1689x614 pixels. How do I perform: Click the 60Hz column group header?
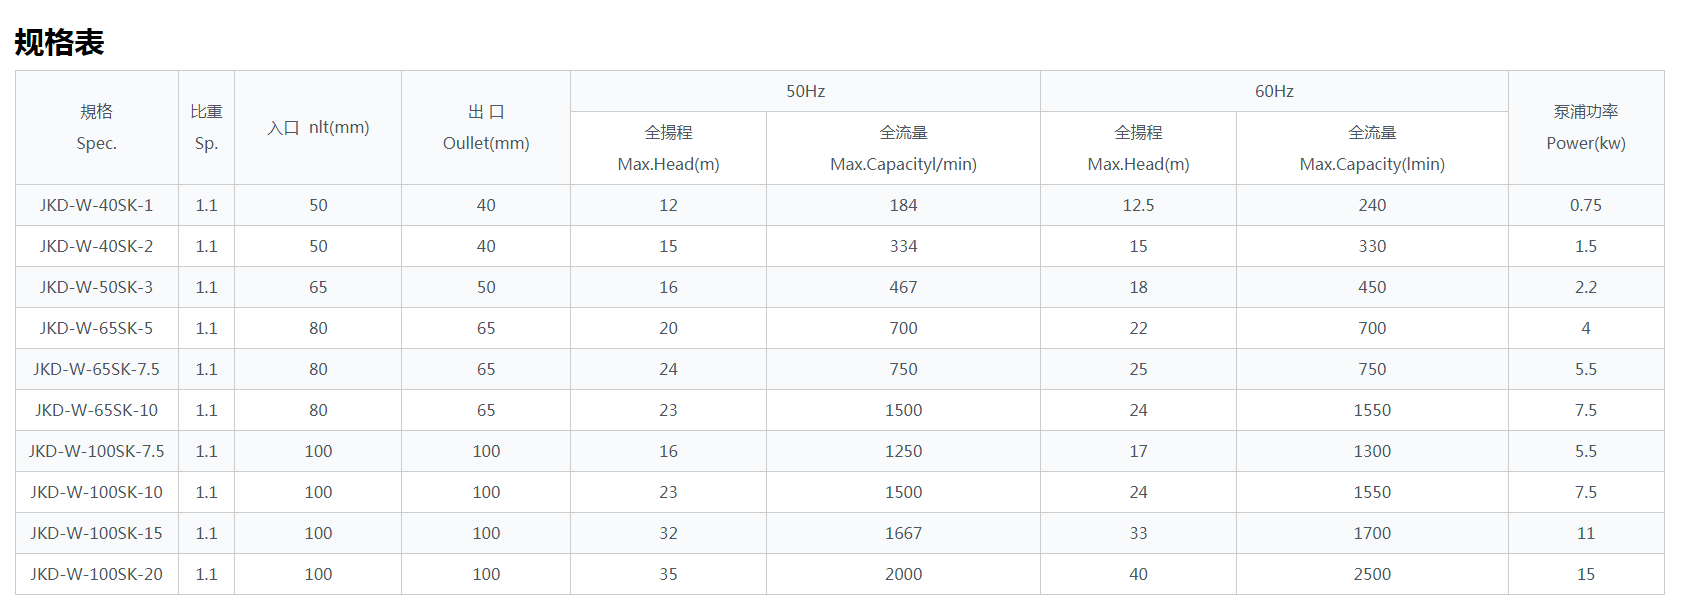[1274, 91]
